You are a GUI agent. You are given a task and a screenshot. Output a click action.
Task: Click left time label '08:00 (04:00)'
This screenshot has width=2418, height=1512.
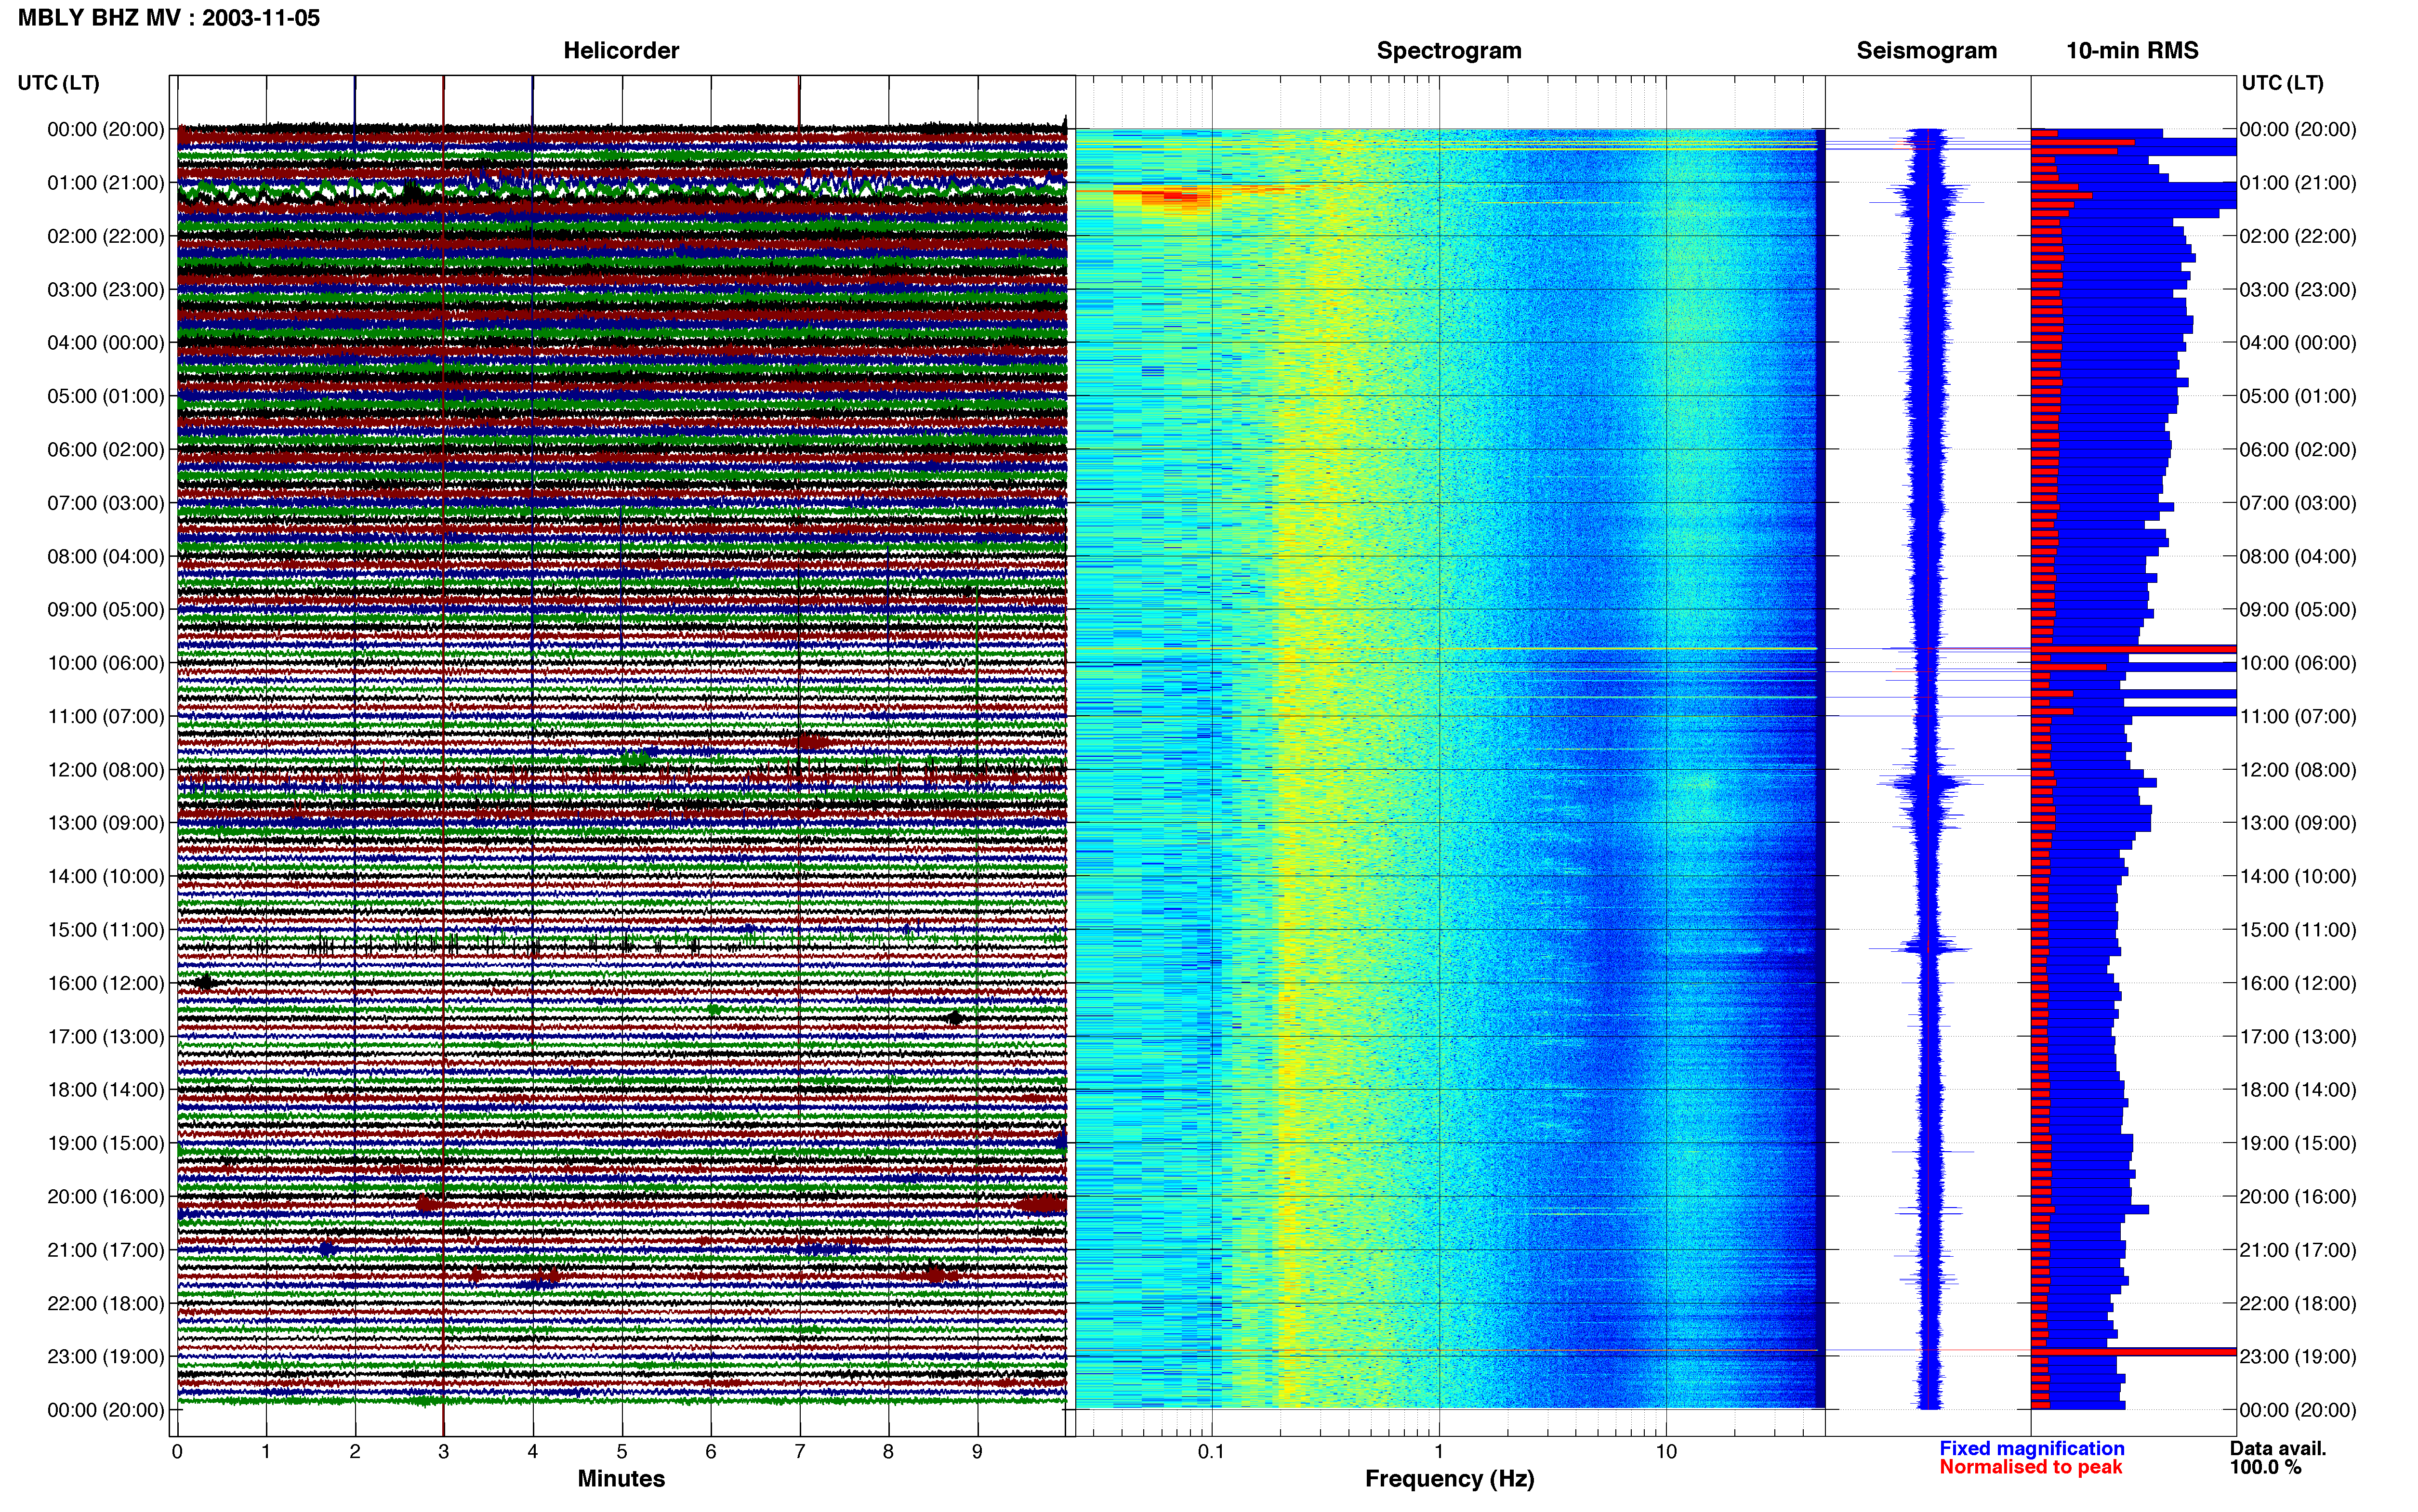[106, 556]
